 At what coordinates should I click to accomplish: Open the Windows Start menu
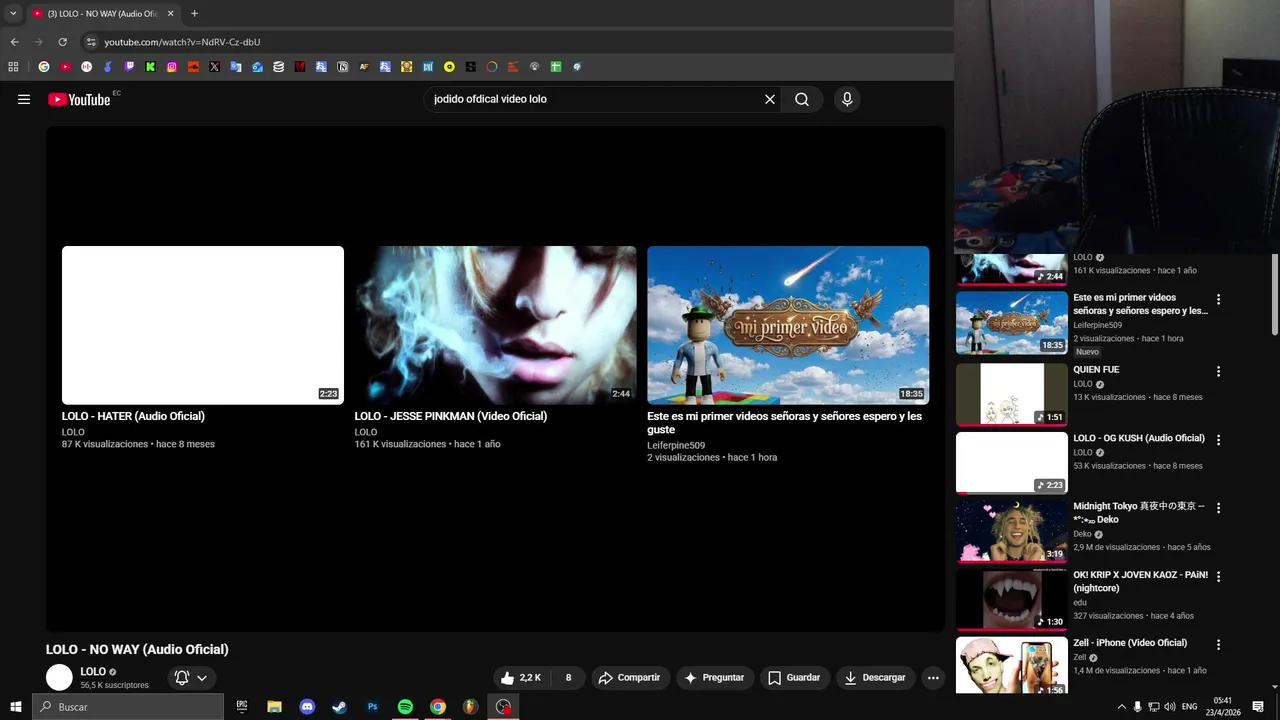pos(16,707)
